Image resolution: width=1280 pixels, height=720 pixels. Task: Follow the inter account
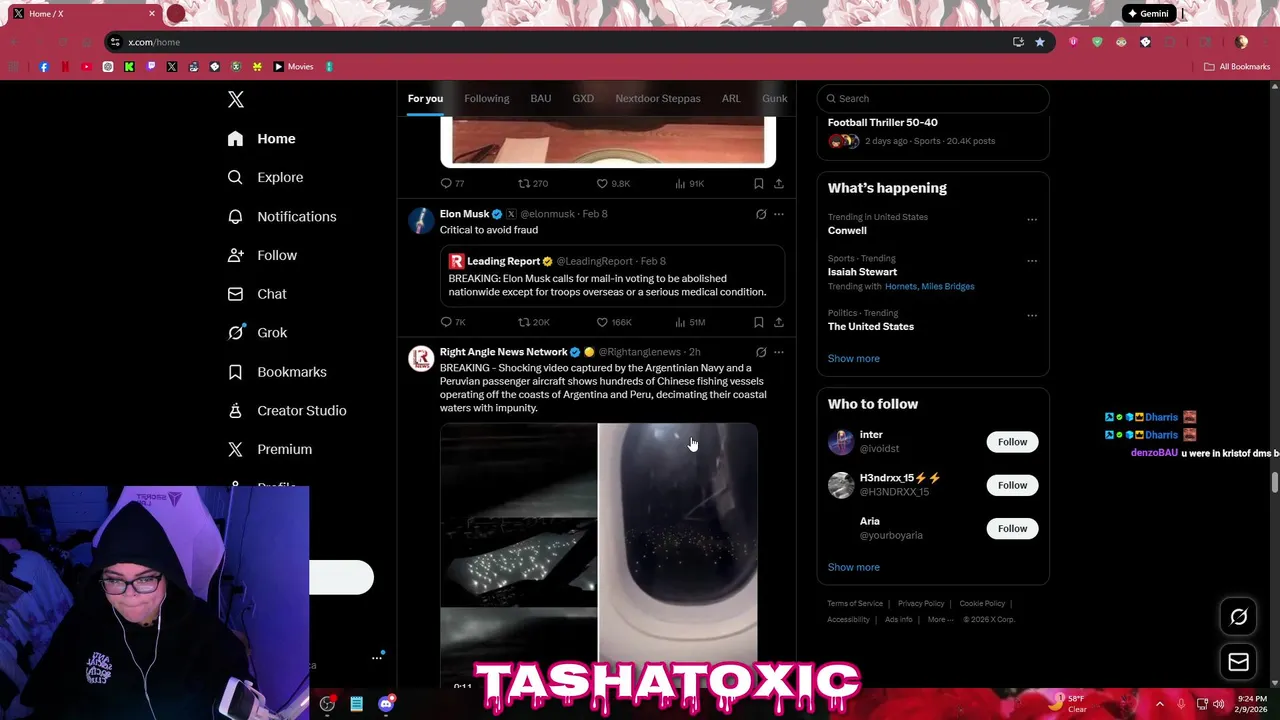pyautogui.click(x=1012, y=442)
